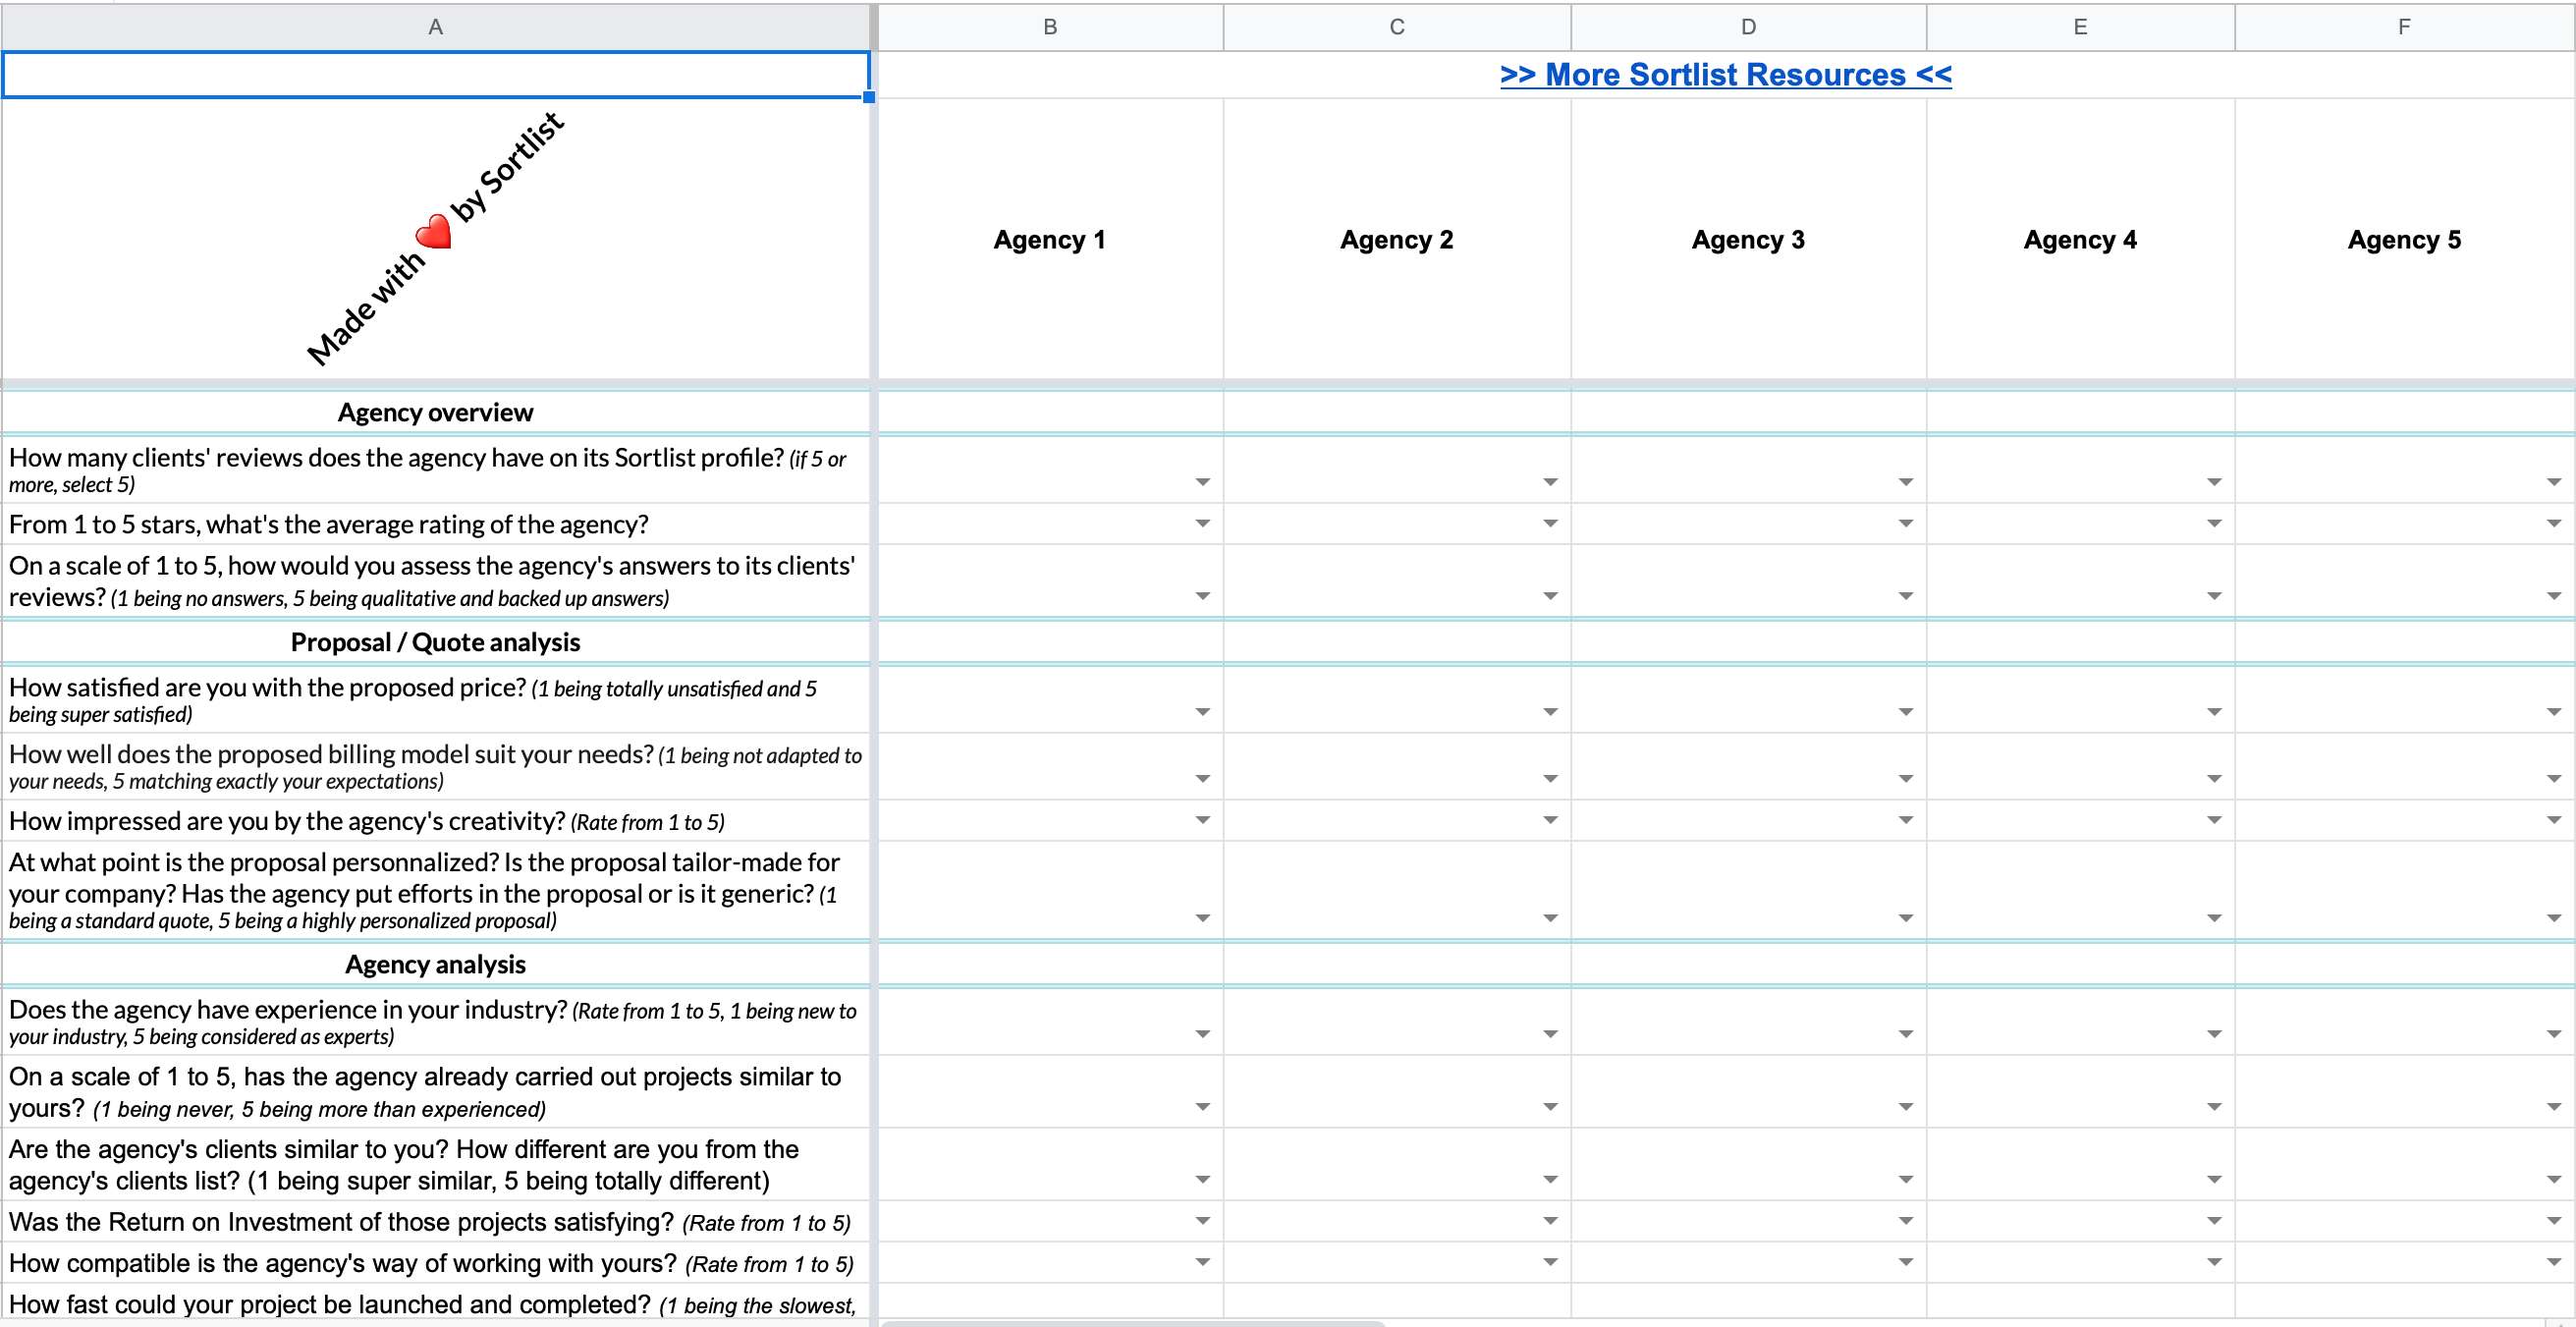Open Agency 5 dropdown for clients similar to you

tap(2554, 1180)
